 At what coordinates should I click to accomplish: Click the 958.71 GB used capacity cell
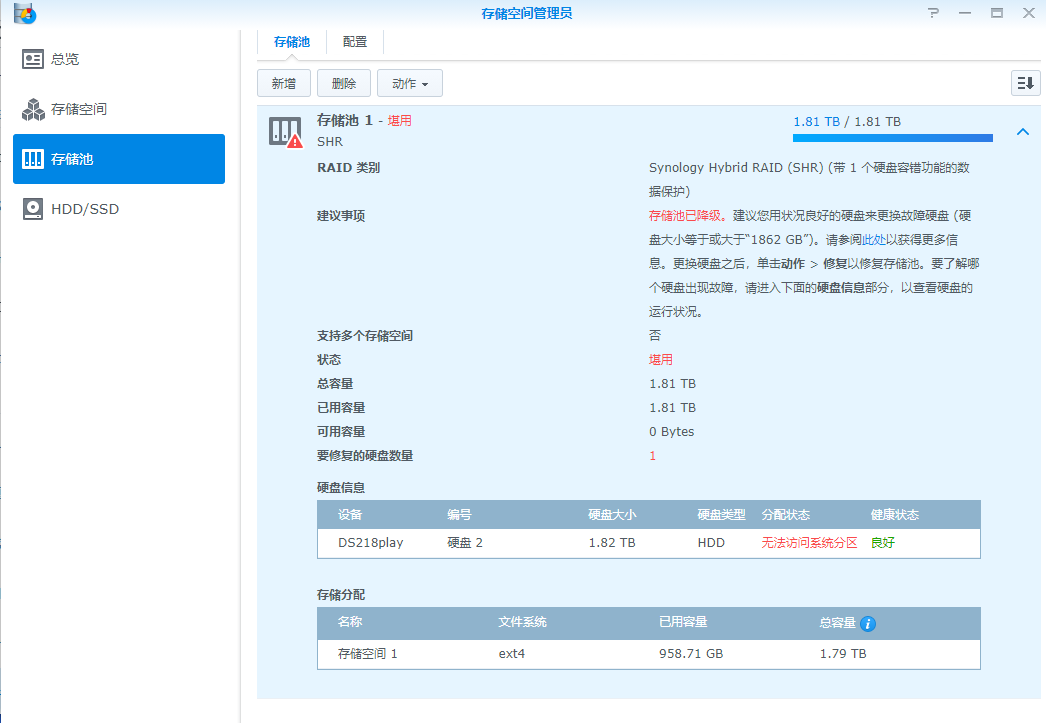691,654
